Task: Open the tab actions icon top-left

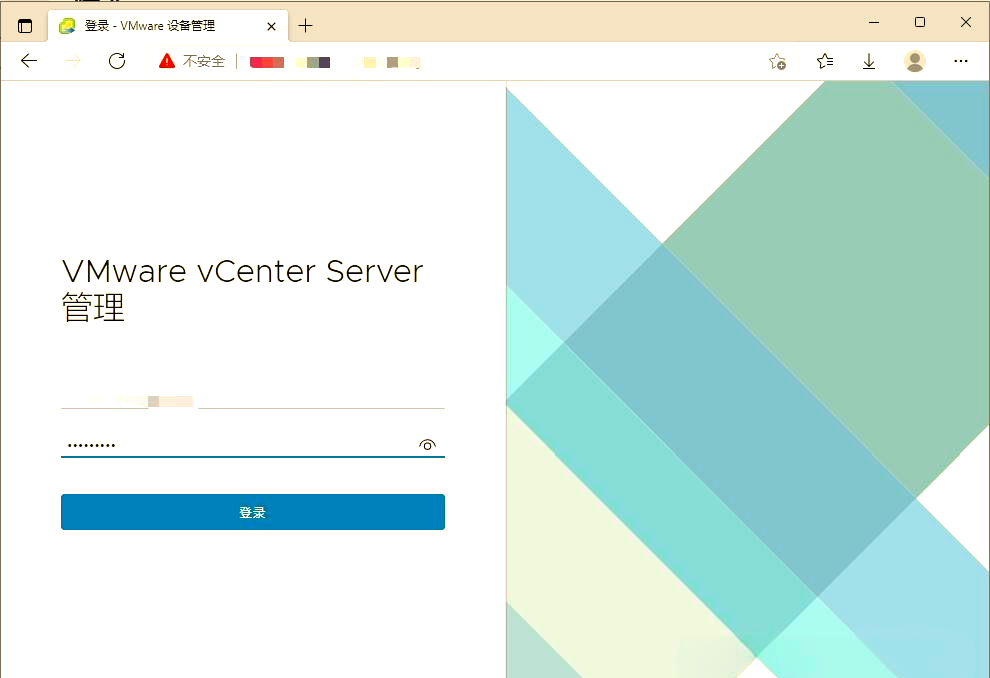Action: tap(23, 24)
